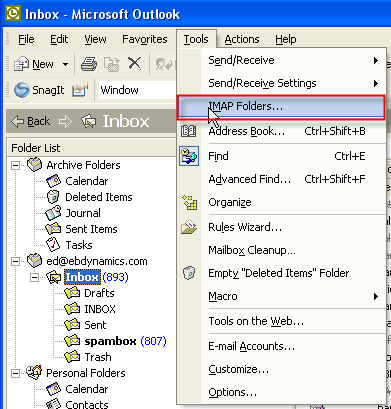Expand the Macro submenu
The image size is (391, 409).
(x=376, y=296)
